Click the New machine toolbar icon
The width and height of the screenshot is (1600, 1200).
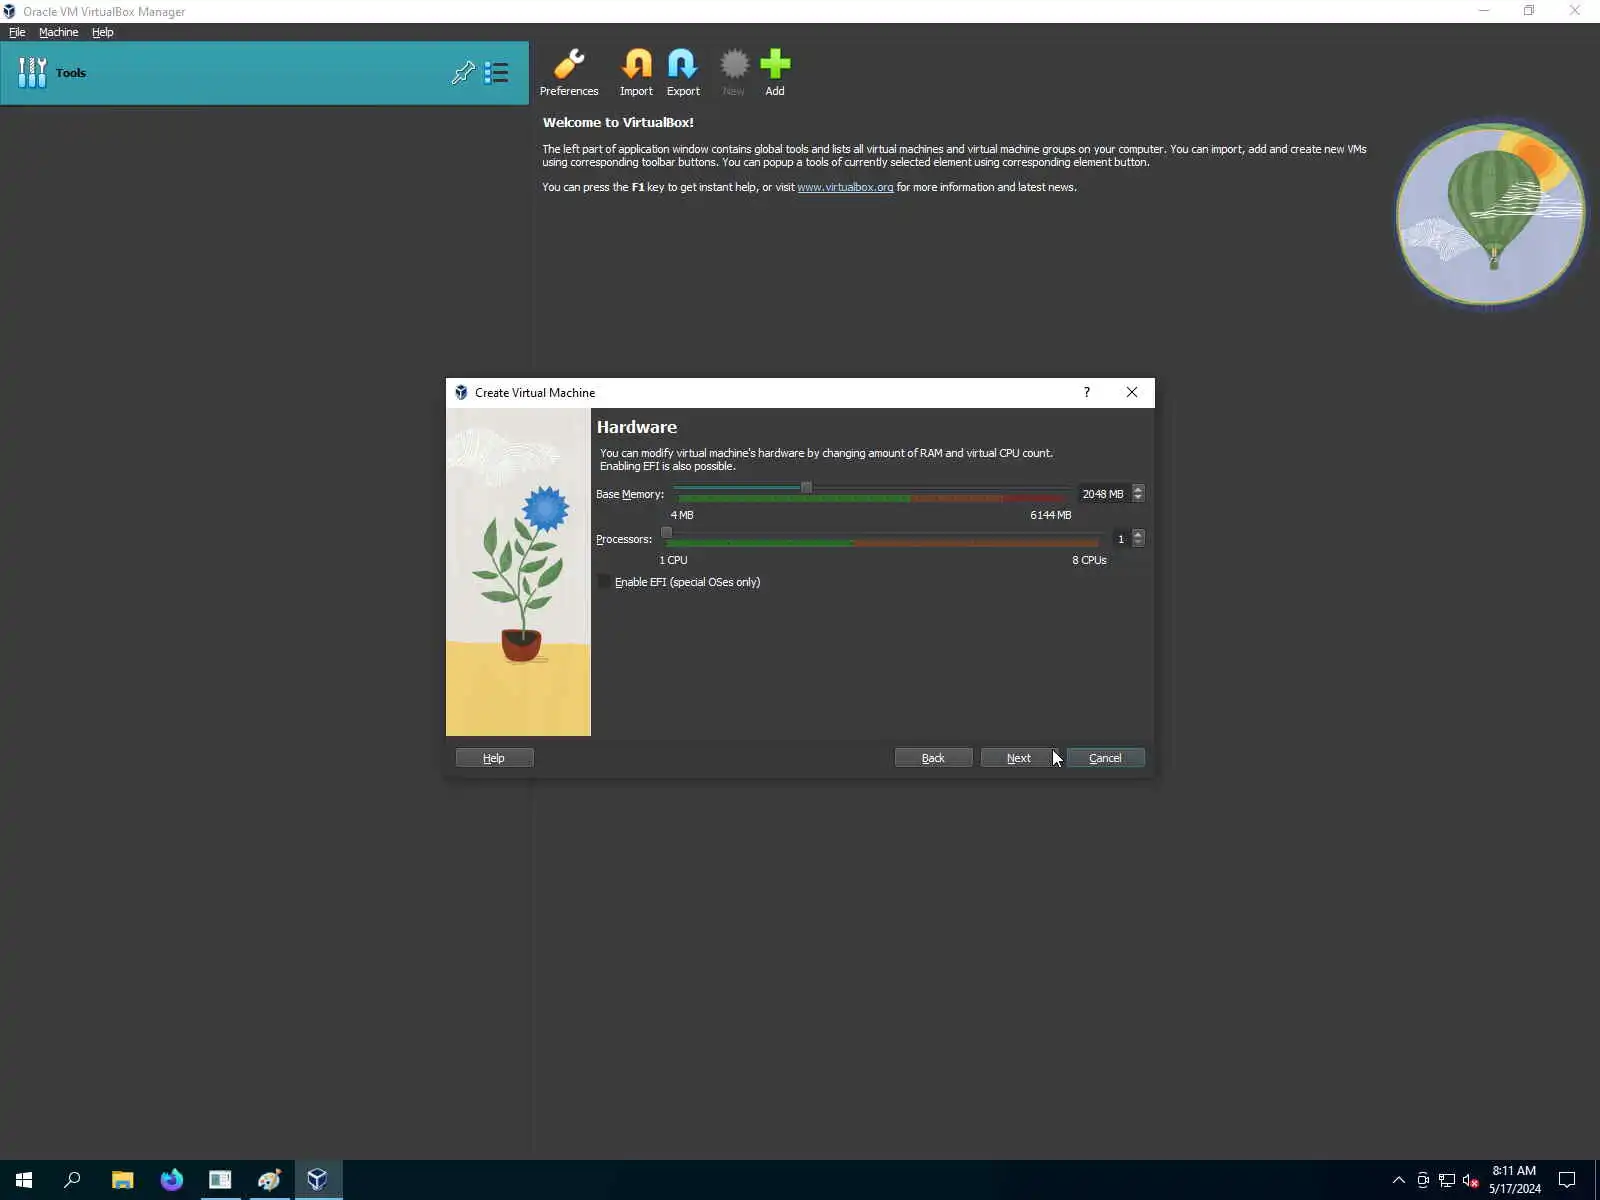pyautogui.click(x=733, y=73)
